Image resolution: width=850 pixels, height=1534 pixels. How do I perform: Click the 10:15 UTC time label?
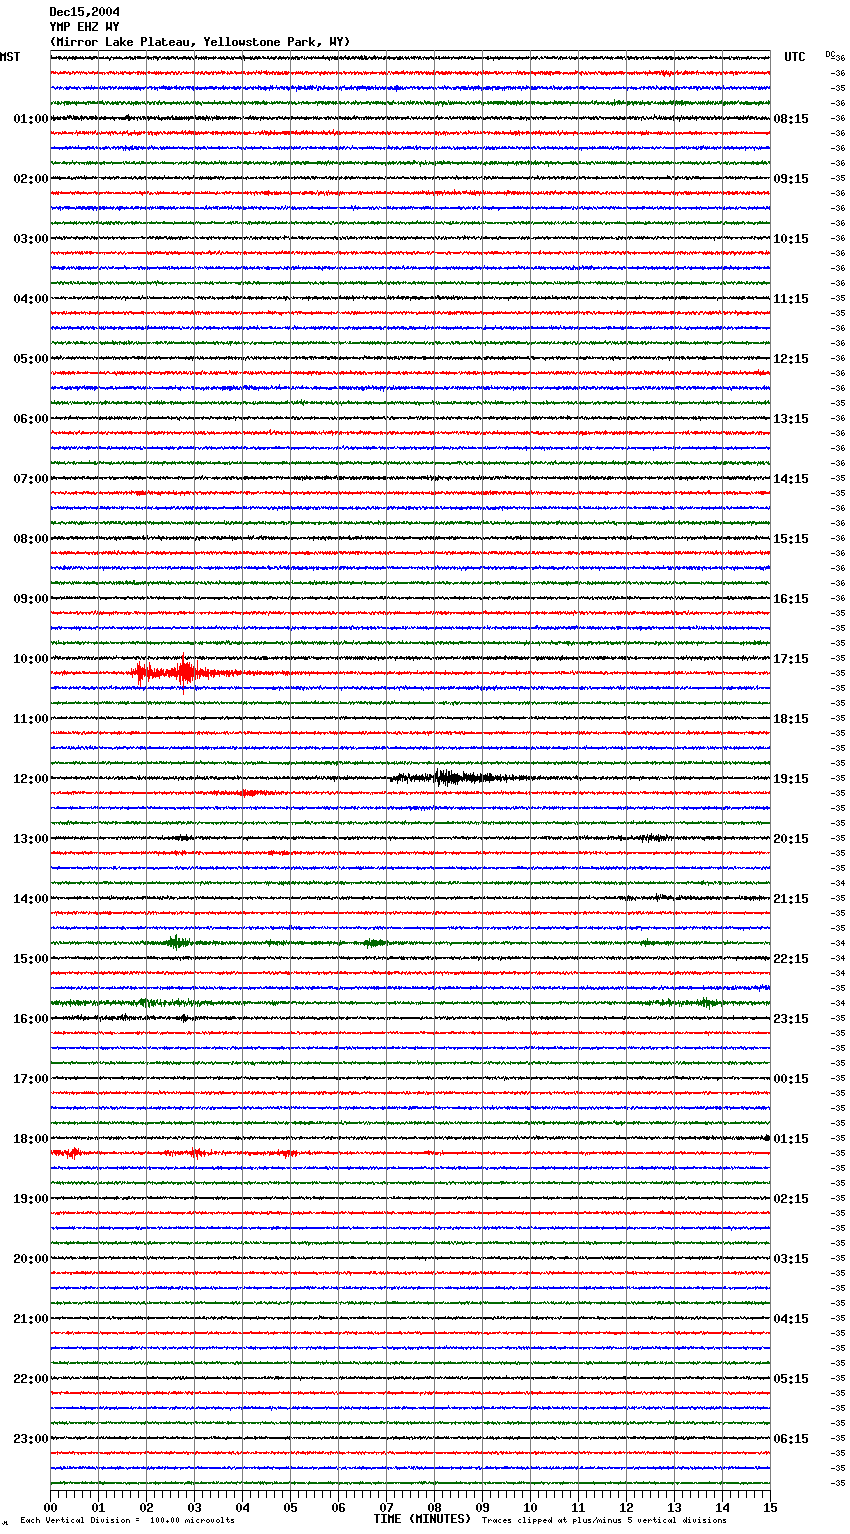click(x=791, y=239)
